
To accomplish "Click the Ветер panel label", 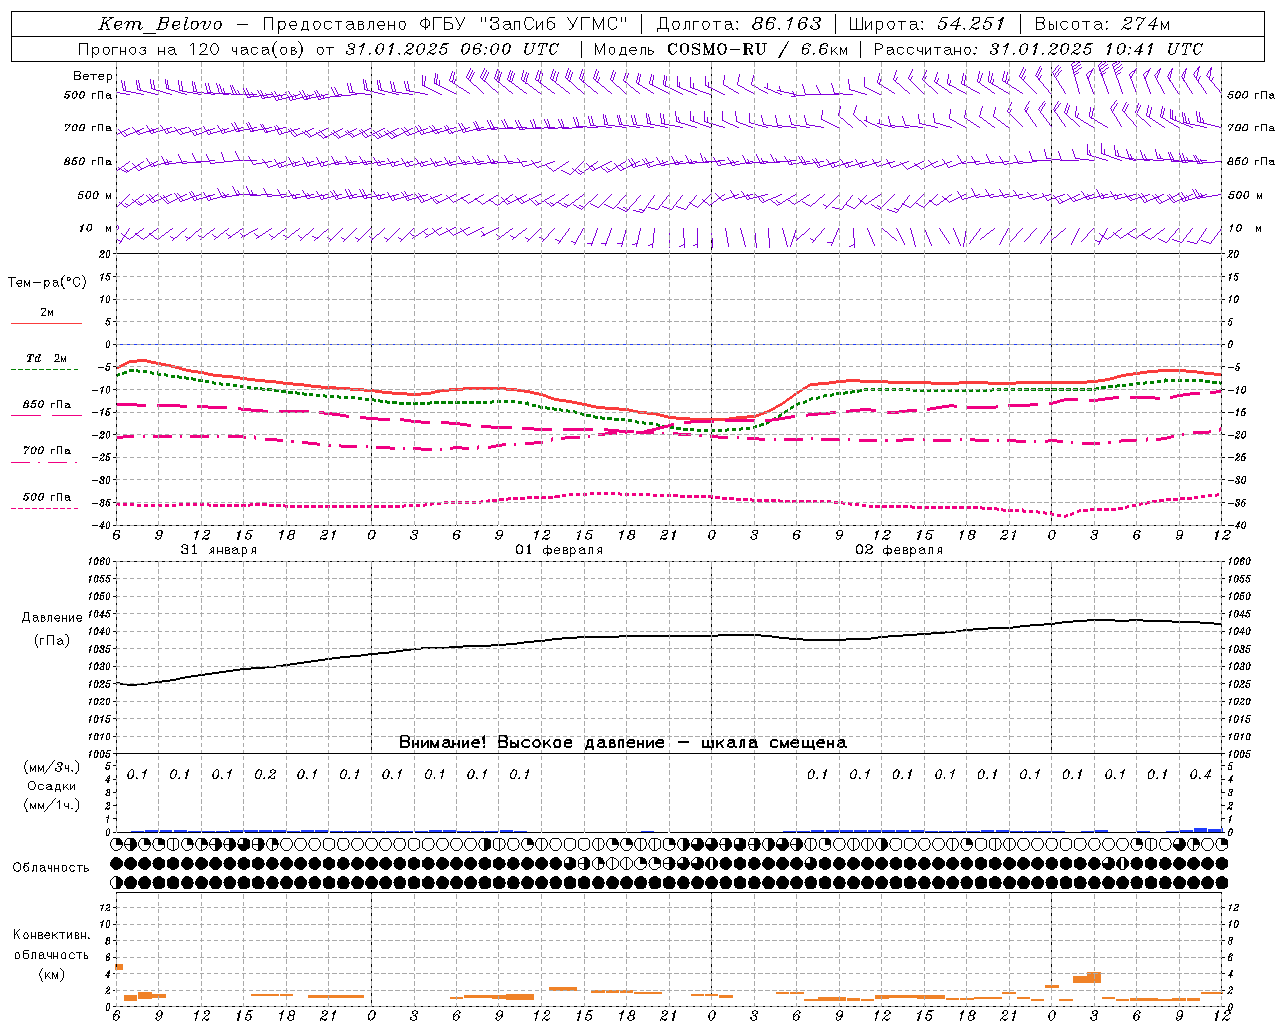I will coord(93,76).
